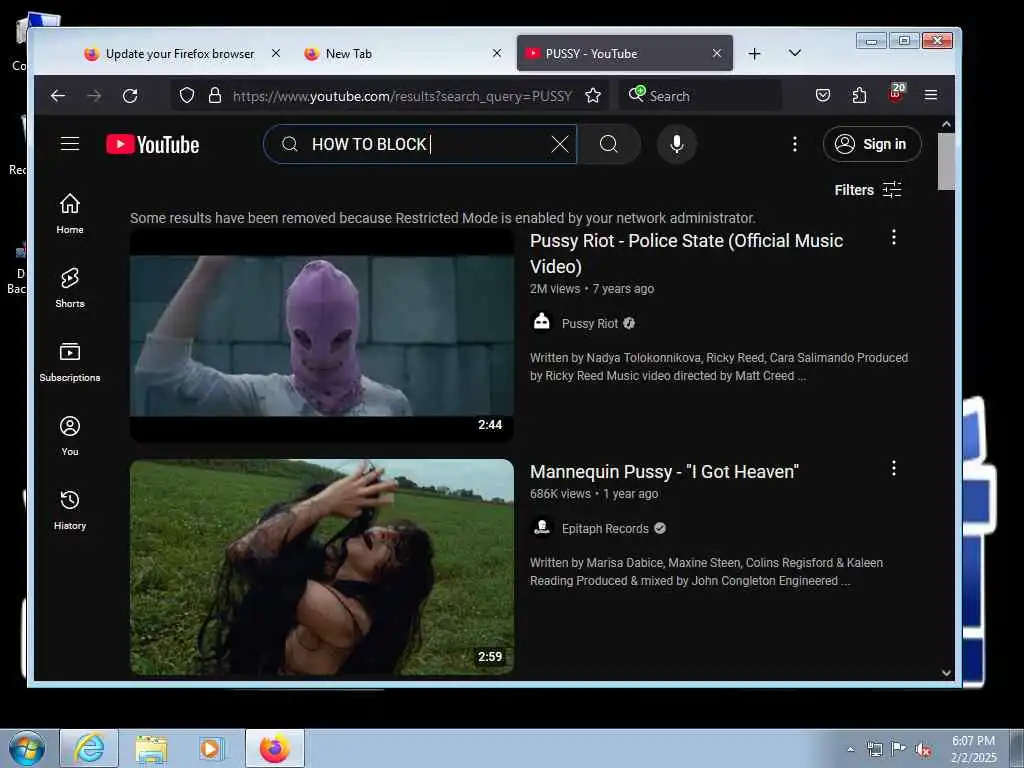The width and height of the screenshot is (1024, 768).
Task: Open Pussy Riot channel name link
Action: (590, 324)
